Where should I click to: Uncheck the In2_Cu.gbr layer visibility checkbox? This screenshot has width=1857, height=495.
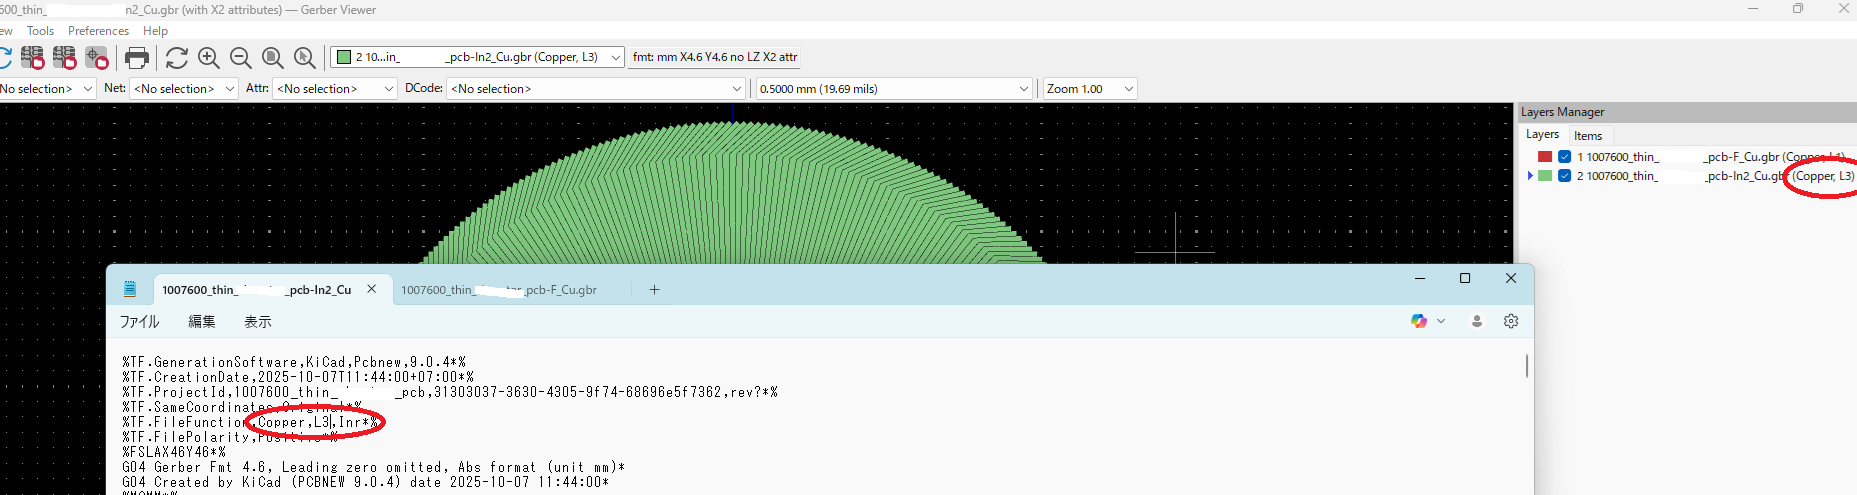(1565, 176)
